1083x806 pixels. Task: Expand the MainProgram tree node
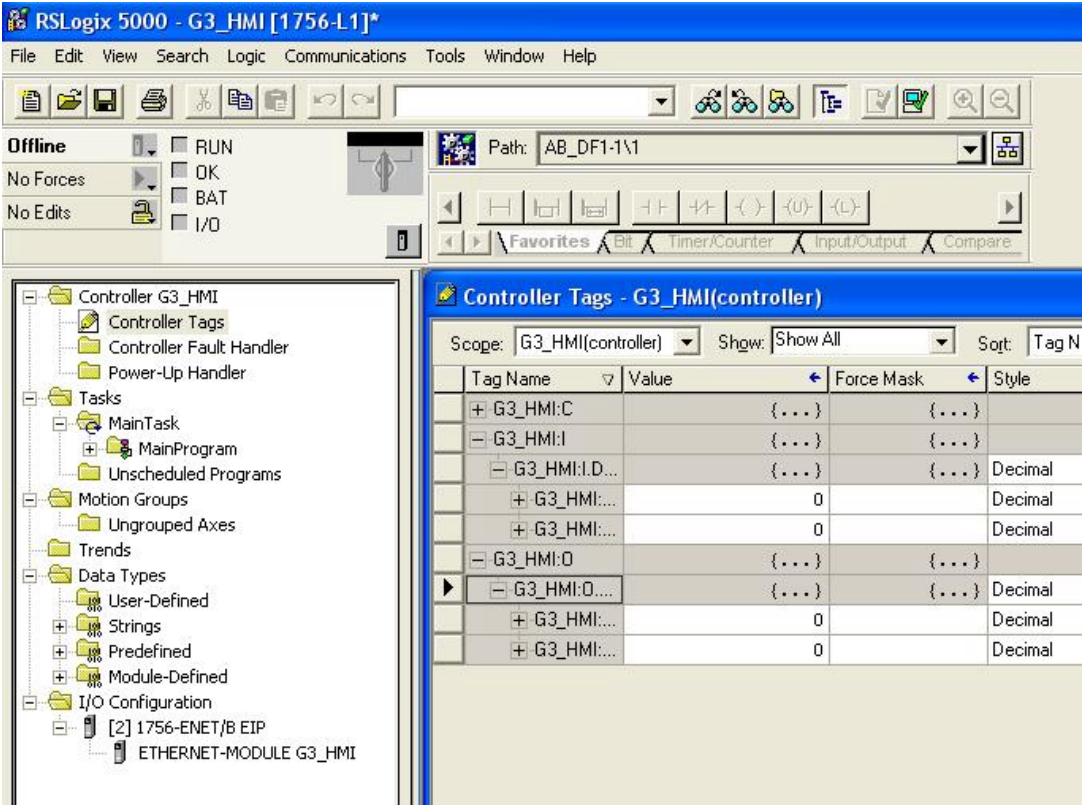coord(90,449)
